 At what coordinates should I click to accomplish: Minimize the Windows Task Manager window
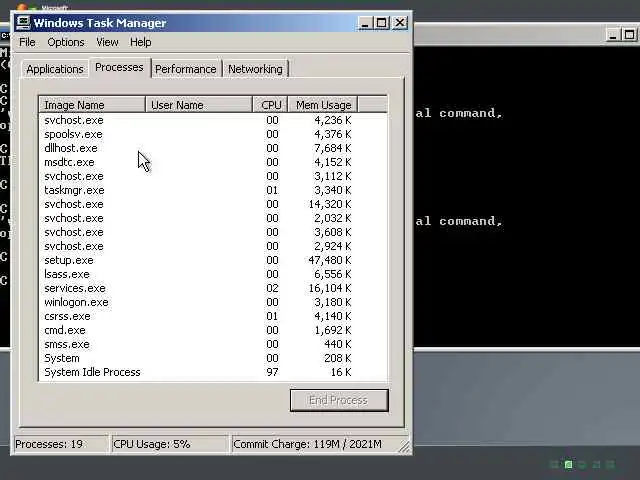pyautogui.click(x=365, y=23)
